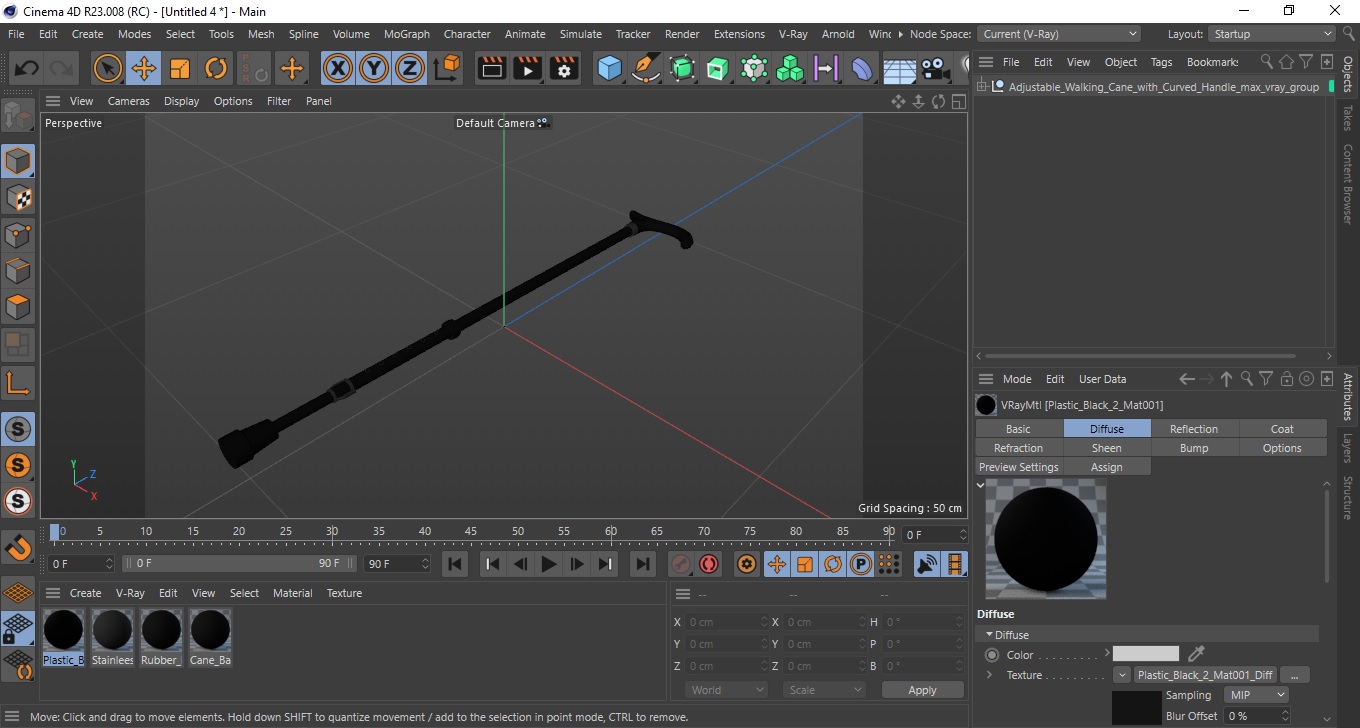The width and height of the screenshot is (1360, 728).
Task: Add a Camera object icon
Action: tap(935, 70)
